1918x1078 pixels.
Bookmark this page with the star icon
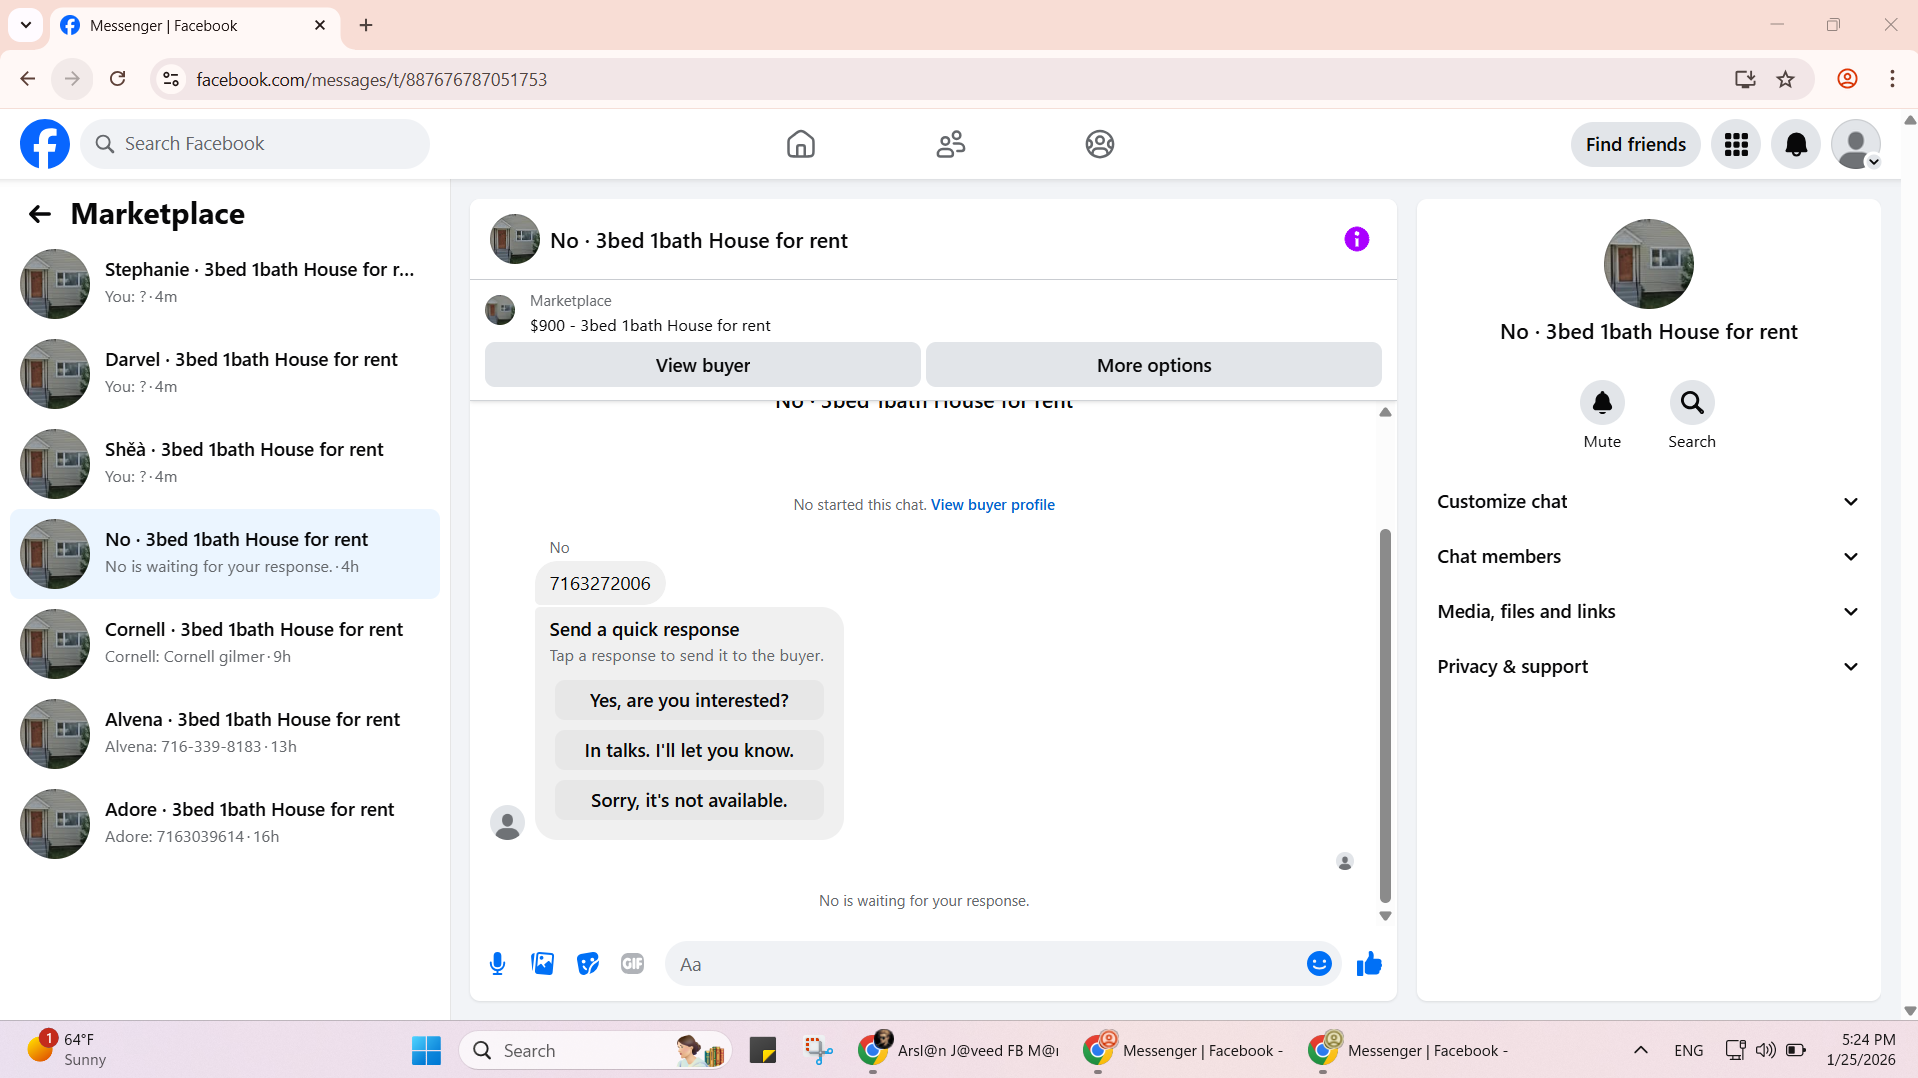pyautogui.click(x=1786, y=79)
